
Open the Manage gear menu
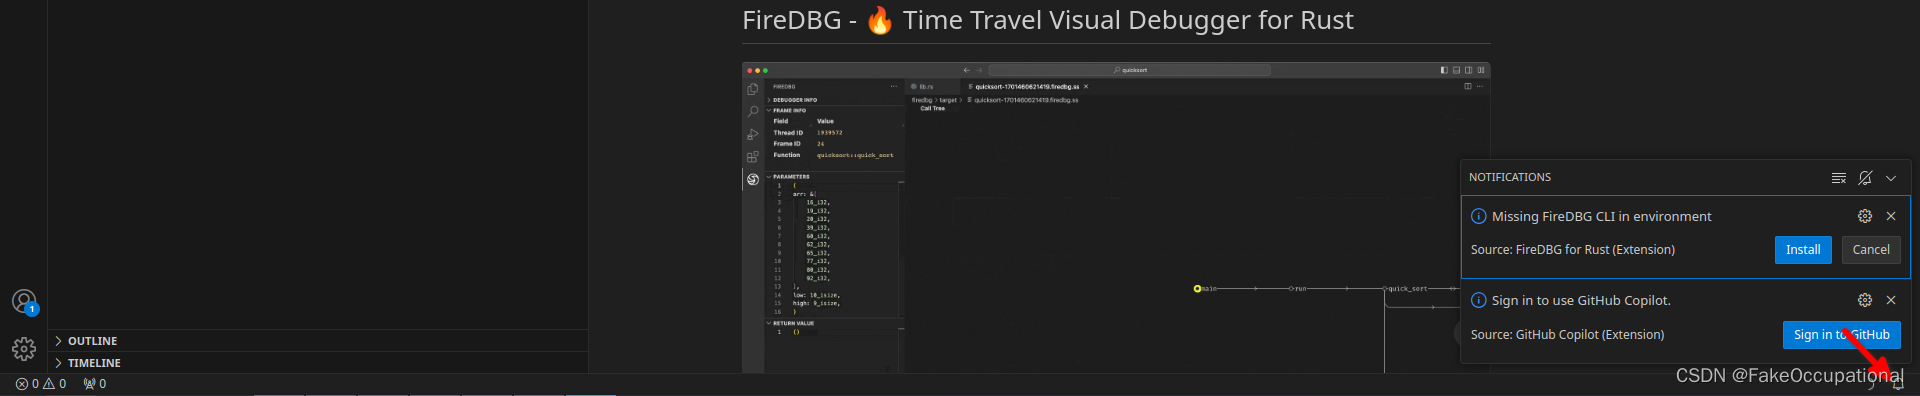[24, 348]
